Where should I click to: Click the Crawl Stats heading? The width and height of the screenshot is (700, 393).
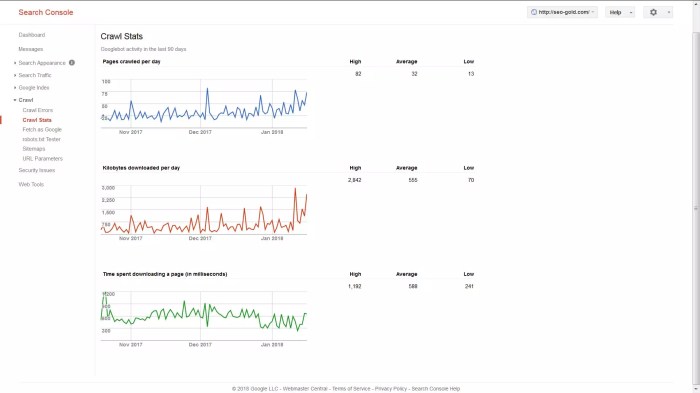(x=121, y=37)
